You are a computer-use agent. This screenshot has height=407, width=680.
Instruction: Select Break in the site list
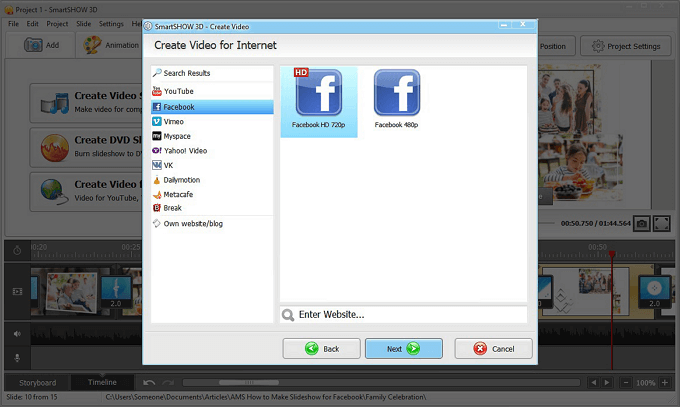click(x=212, y=208)
